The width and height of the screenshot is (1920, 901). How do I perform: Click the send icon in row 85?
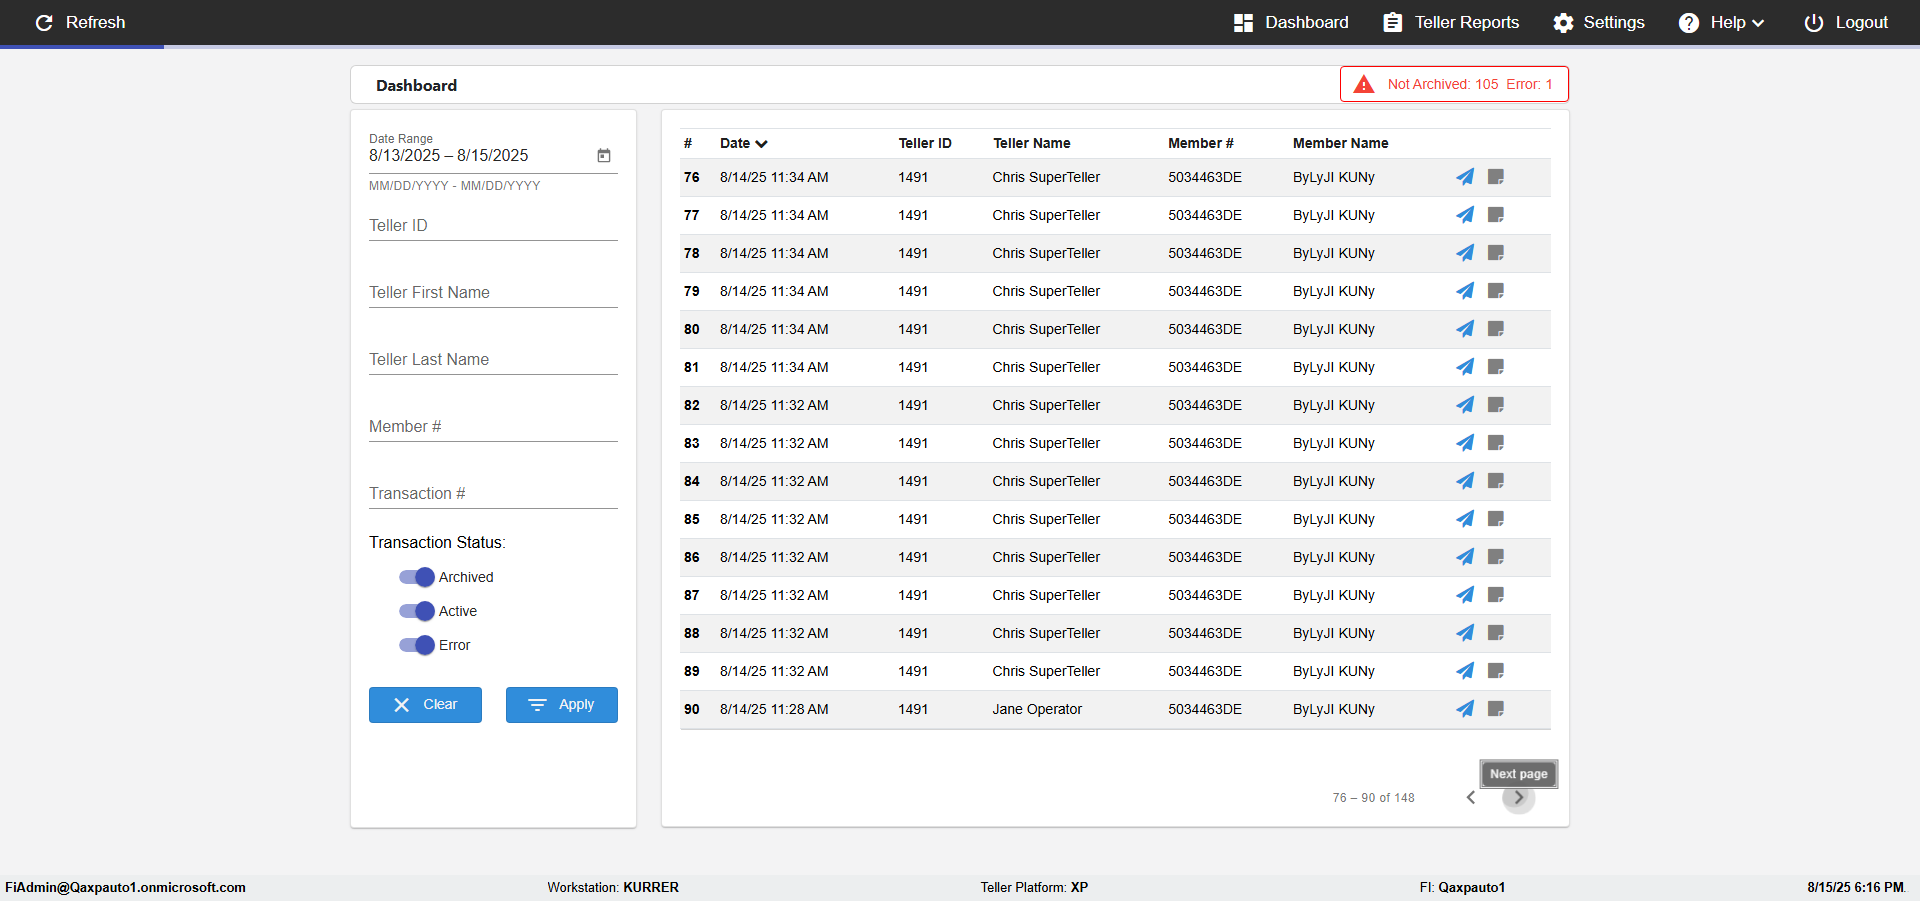pyautogui.click(x=1465, y=519)
